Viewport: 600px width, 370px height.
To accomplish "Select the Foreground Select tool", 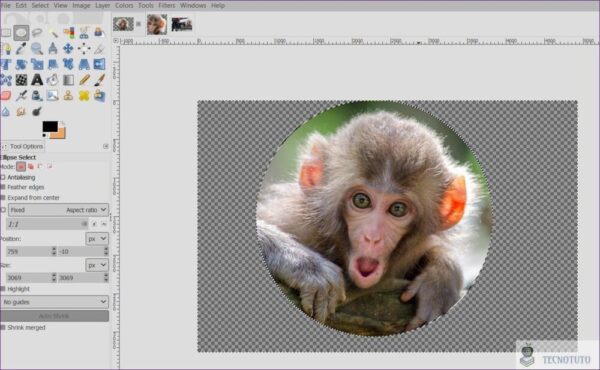I will (x=99, y=33).
